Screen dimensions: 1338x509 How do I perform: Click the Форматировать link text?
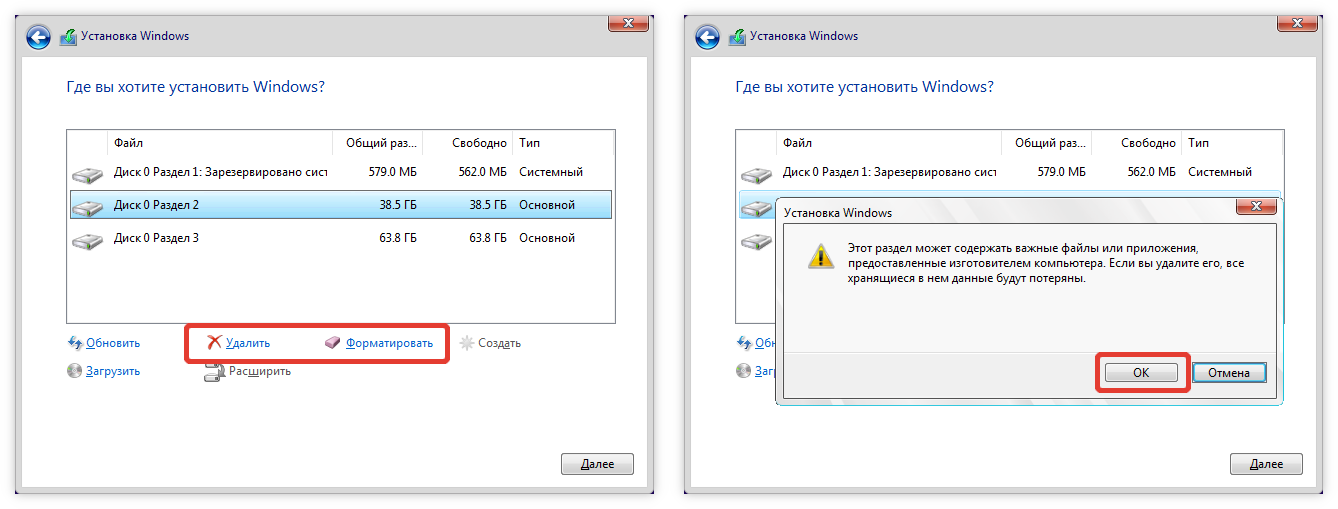389,343
